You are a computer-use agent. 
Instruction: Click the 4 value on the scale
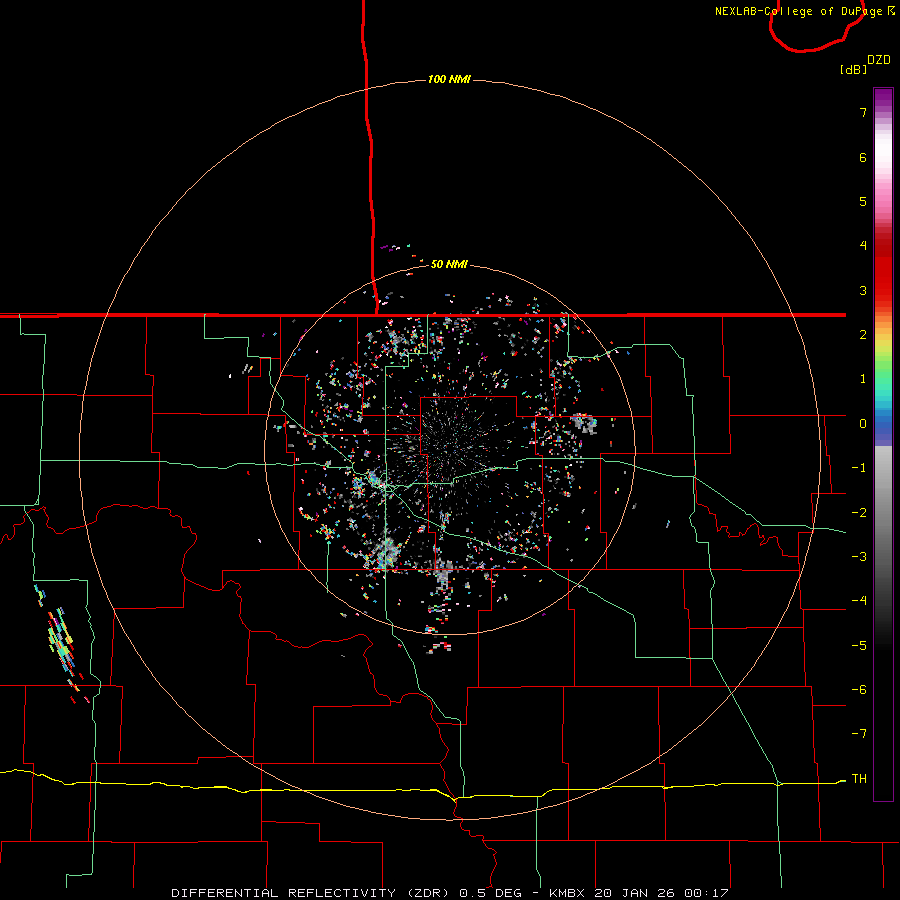pyautogui.click(x=863, y=246)
